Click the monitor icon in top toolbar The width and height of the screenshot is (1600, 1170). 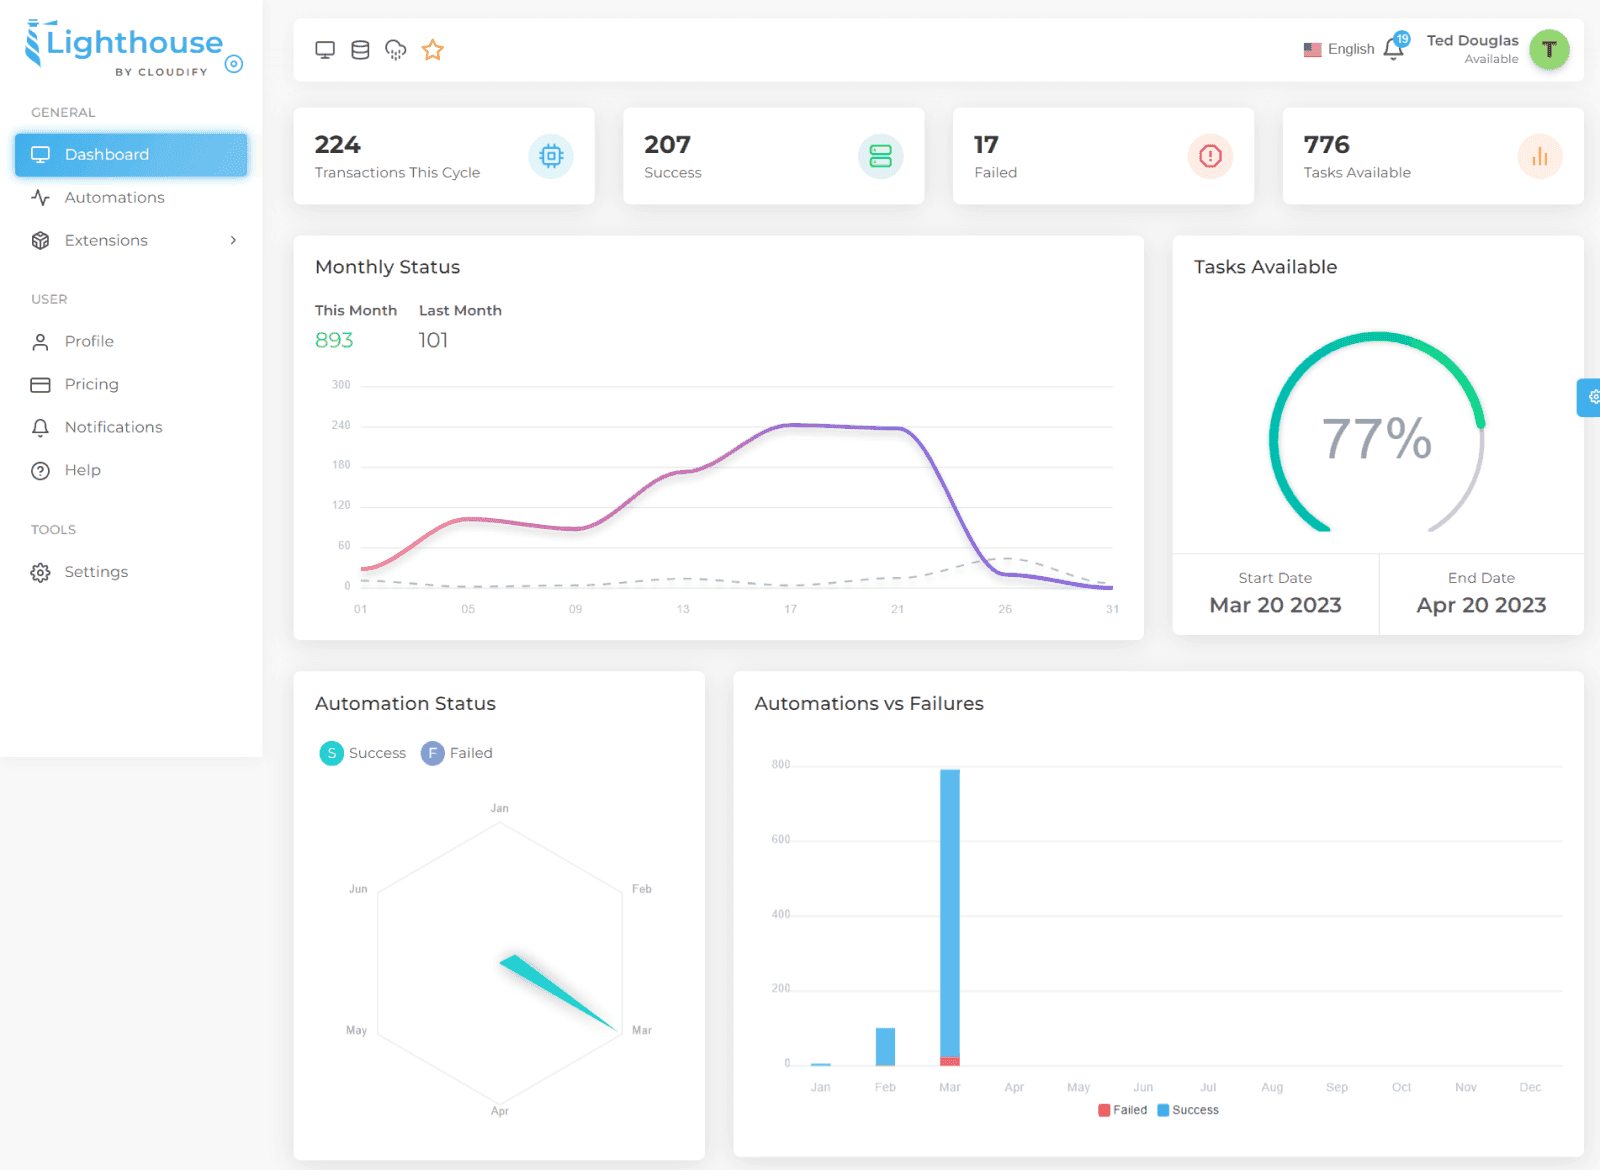pos(325,50)
